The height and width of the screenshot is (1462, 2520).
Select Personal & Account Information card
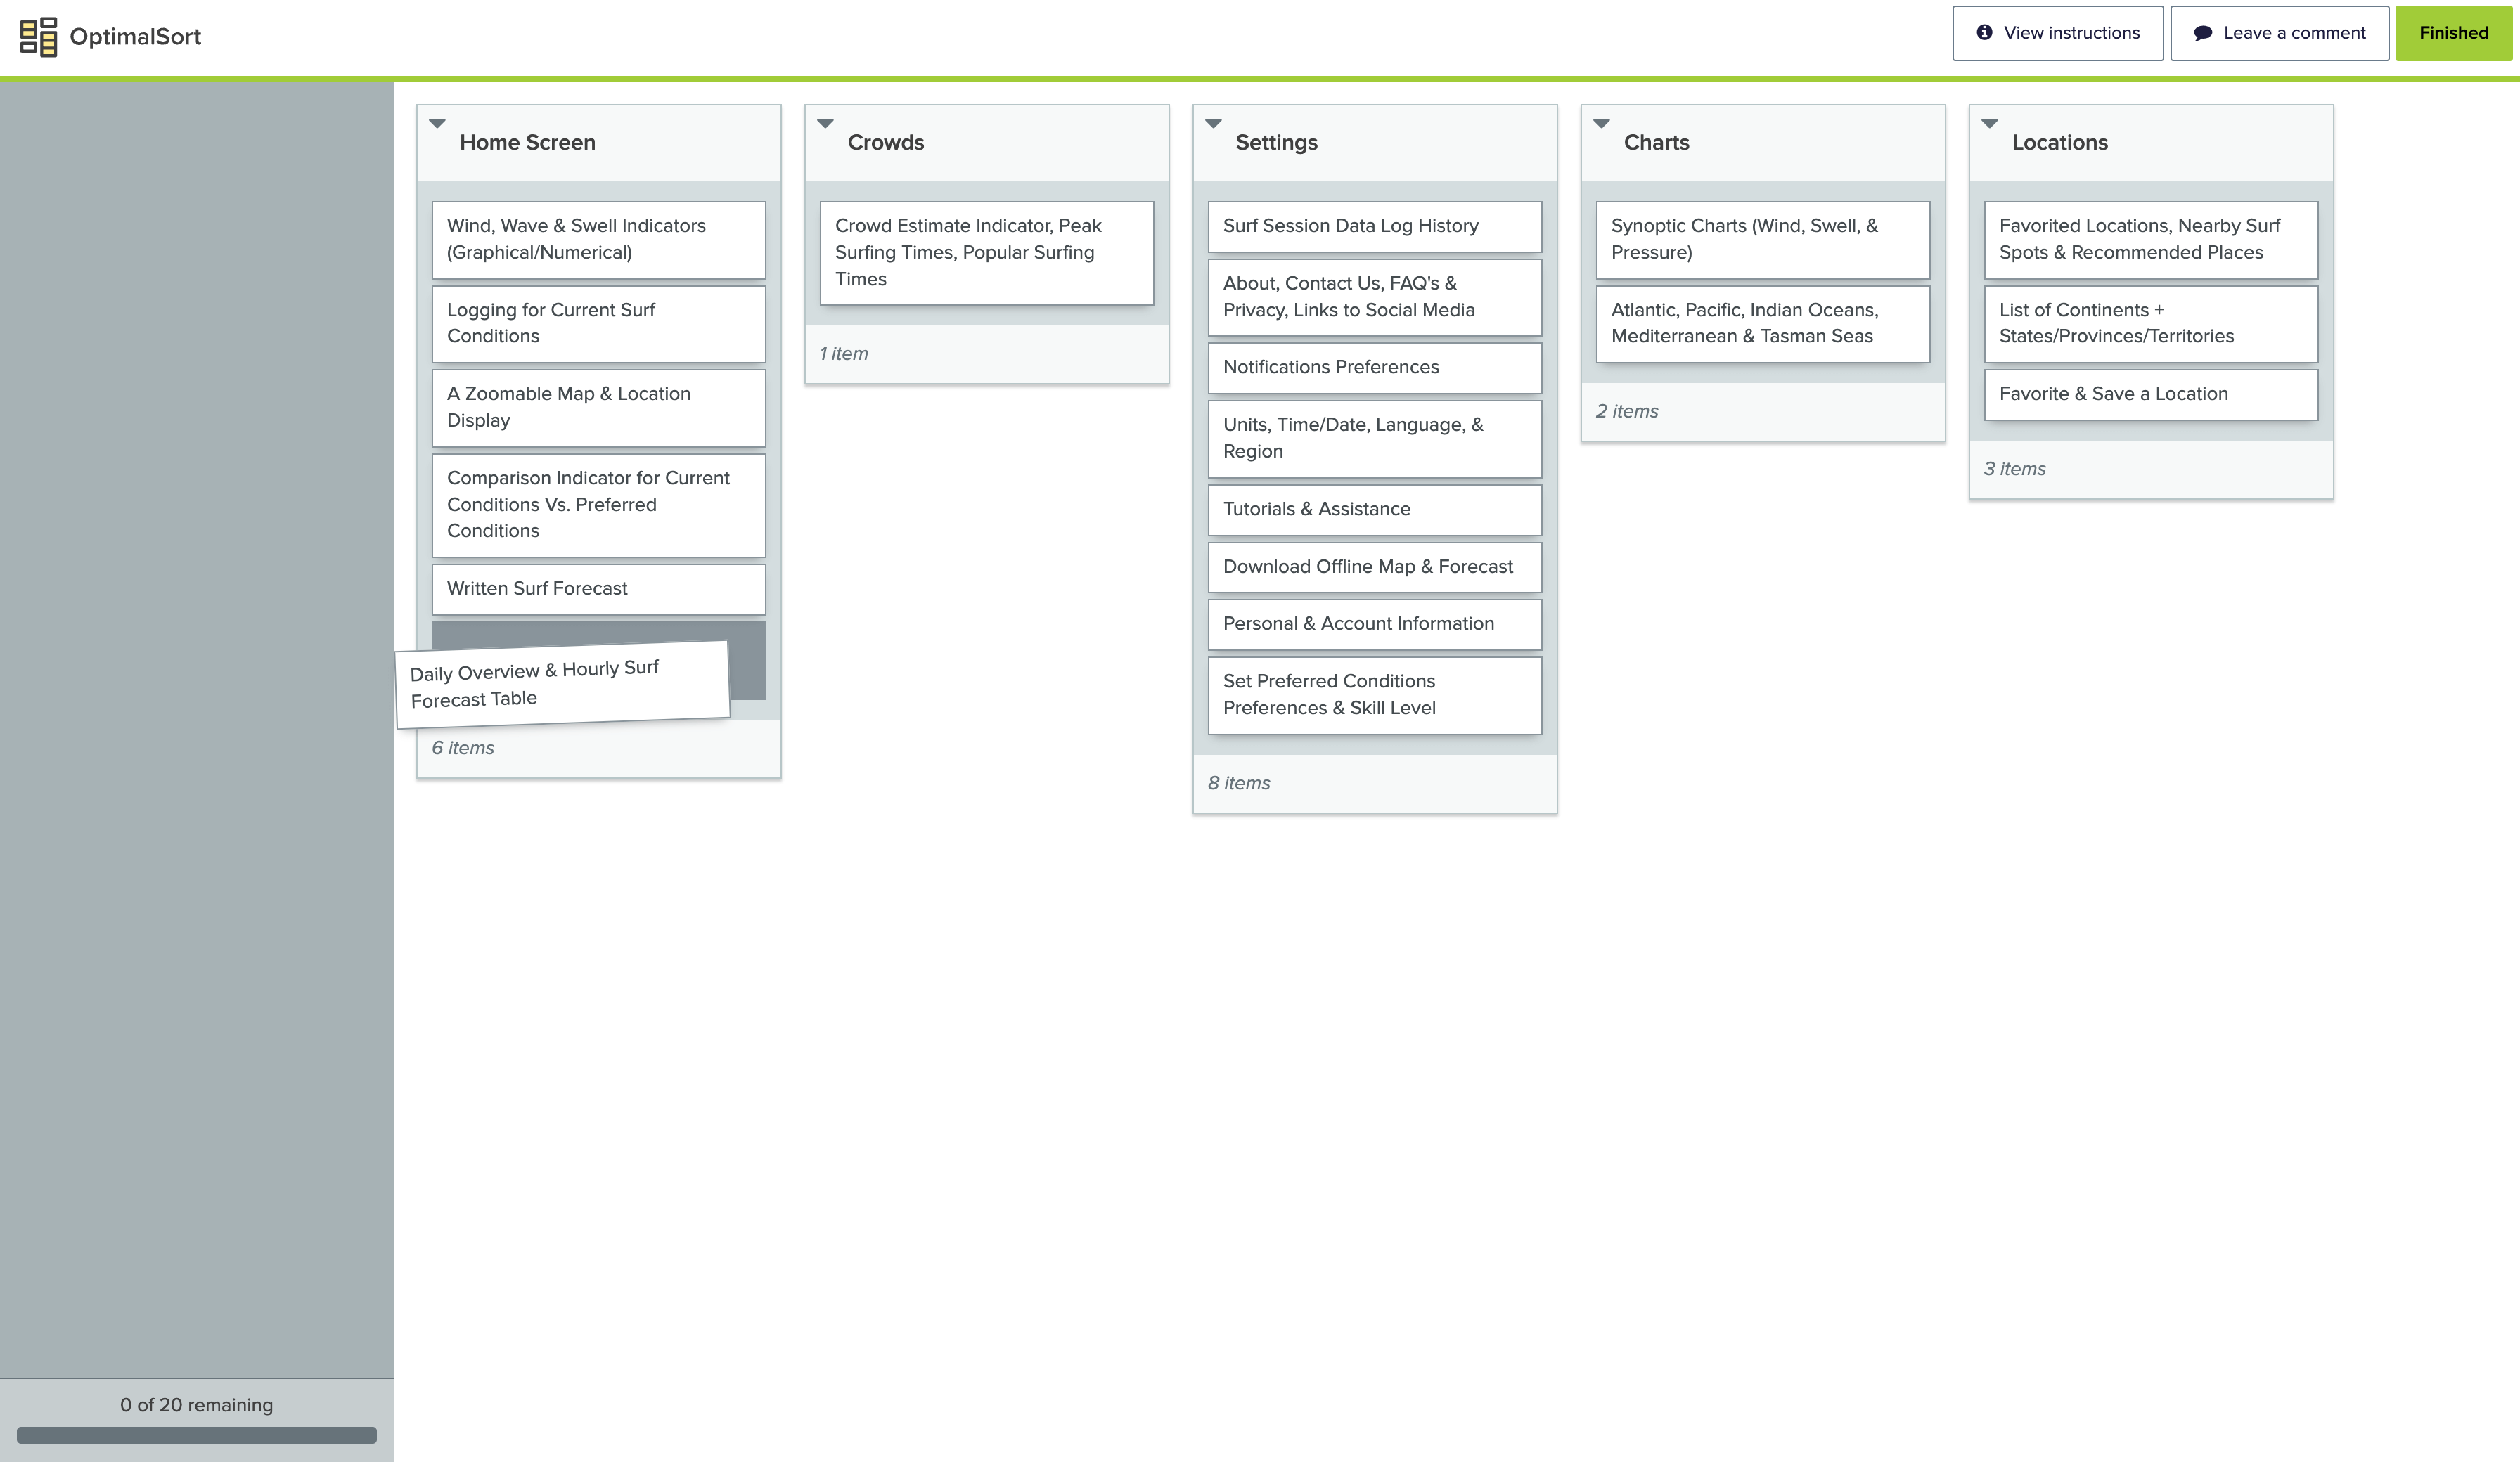point(1374,624)
